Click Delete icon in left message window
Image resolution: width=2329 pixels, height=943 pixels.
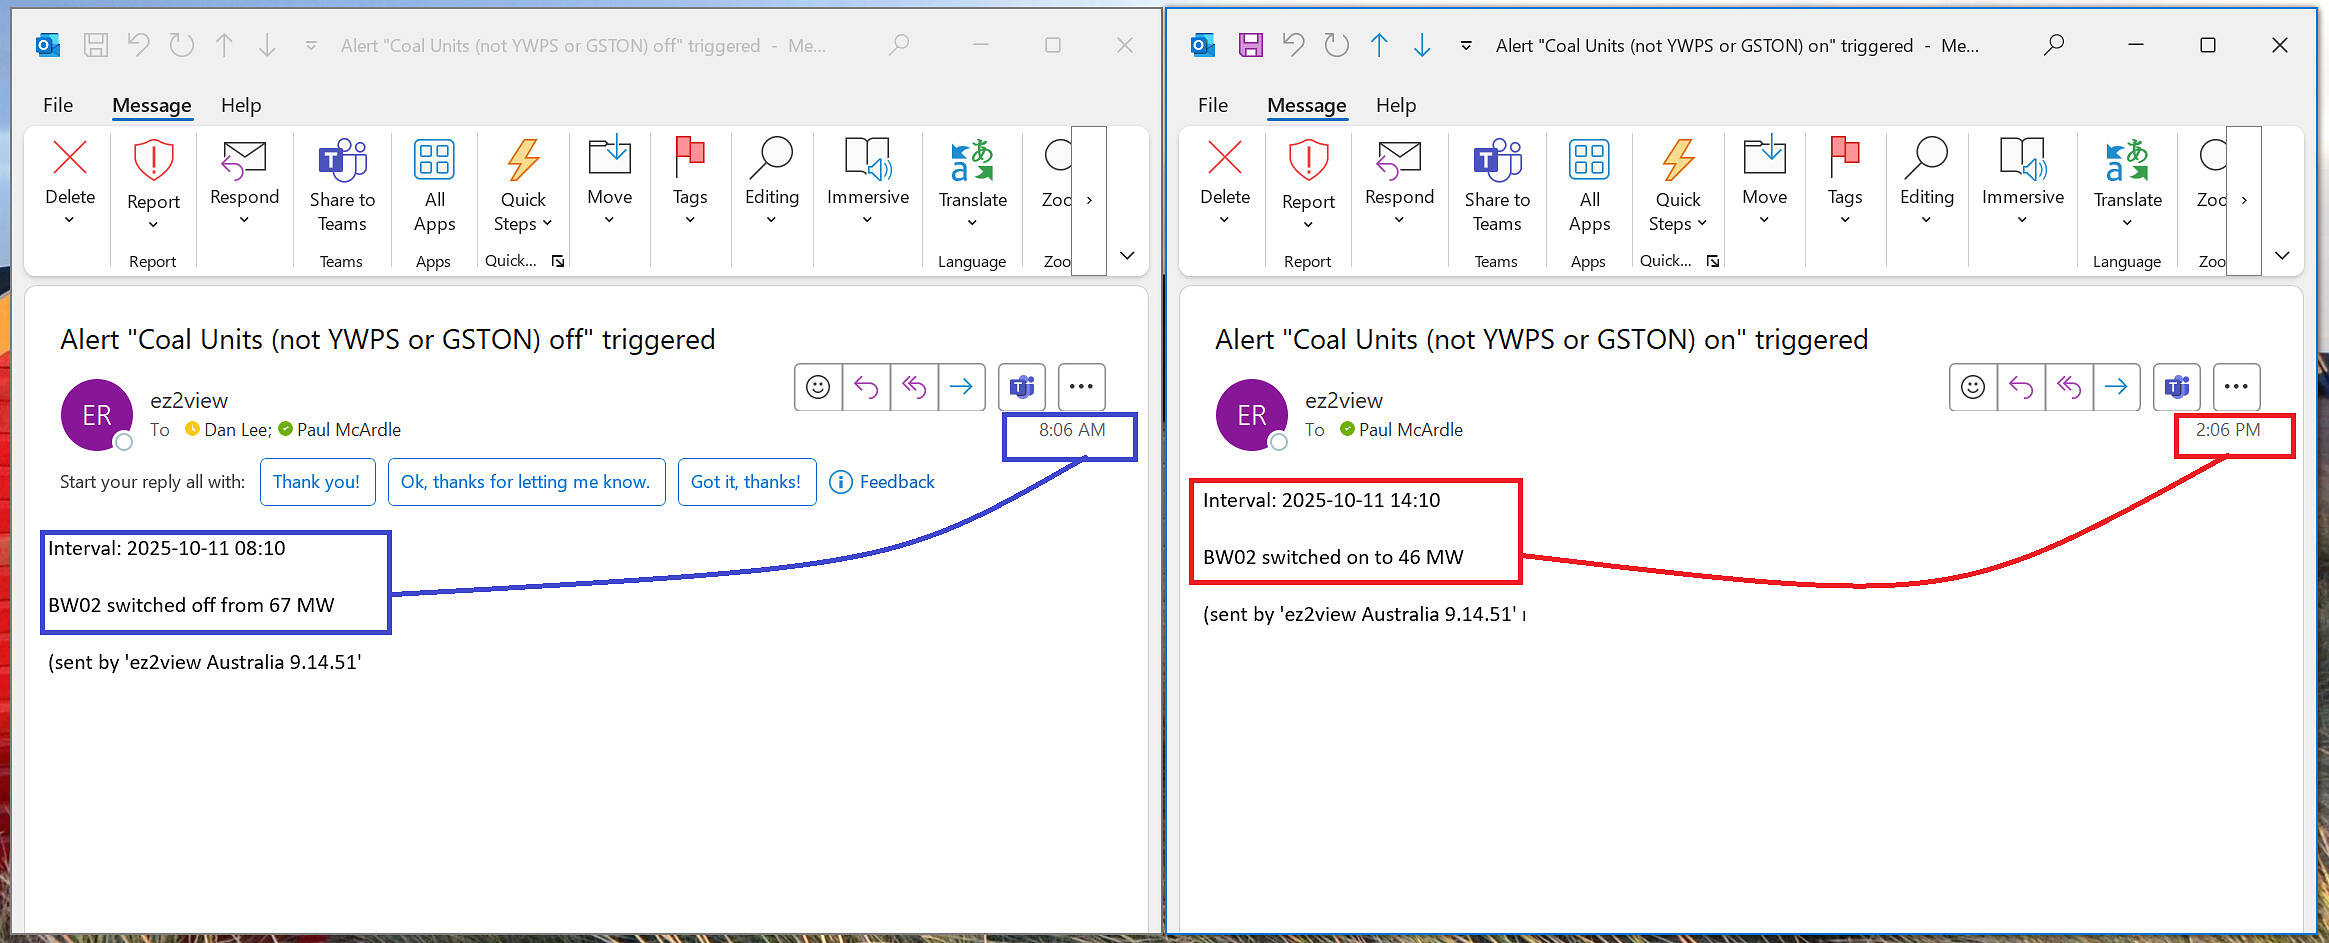click(70, 159)
